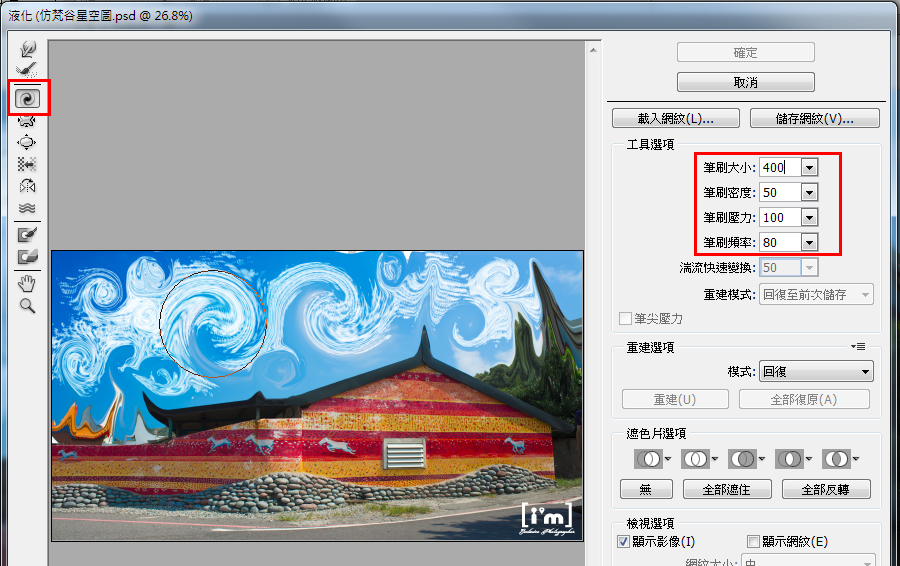Viewport: 900px width, 566px height.
Task: Click the 全部遮住 button
Action: pos(727,489)
